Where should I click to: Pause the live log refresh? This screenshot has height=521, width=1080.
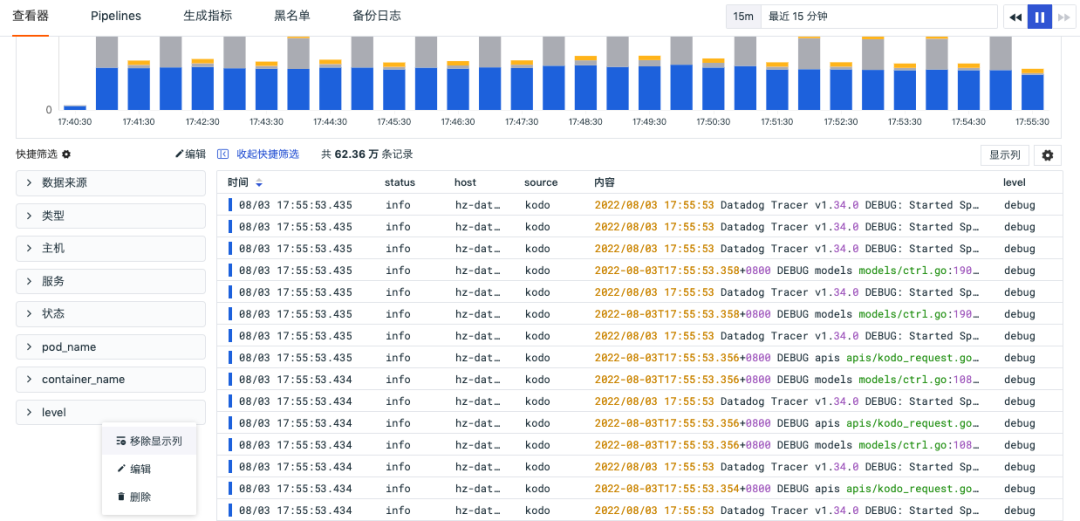[1039, 17]
